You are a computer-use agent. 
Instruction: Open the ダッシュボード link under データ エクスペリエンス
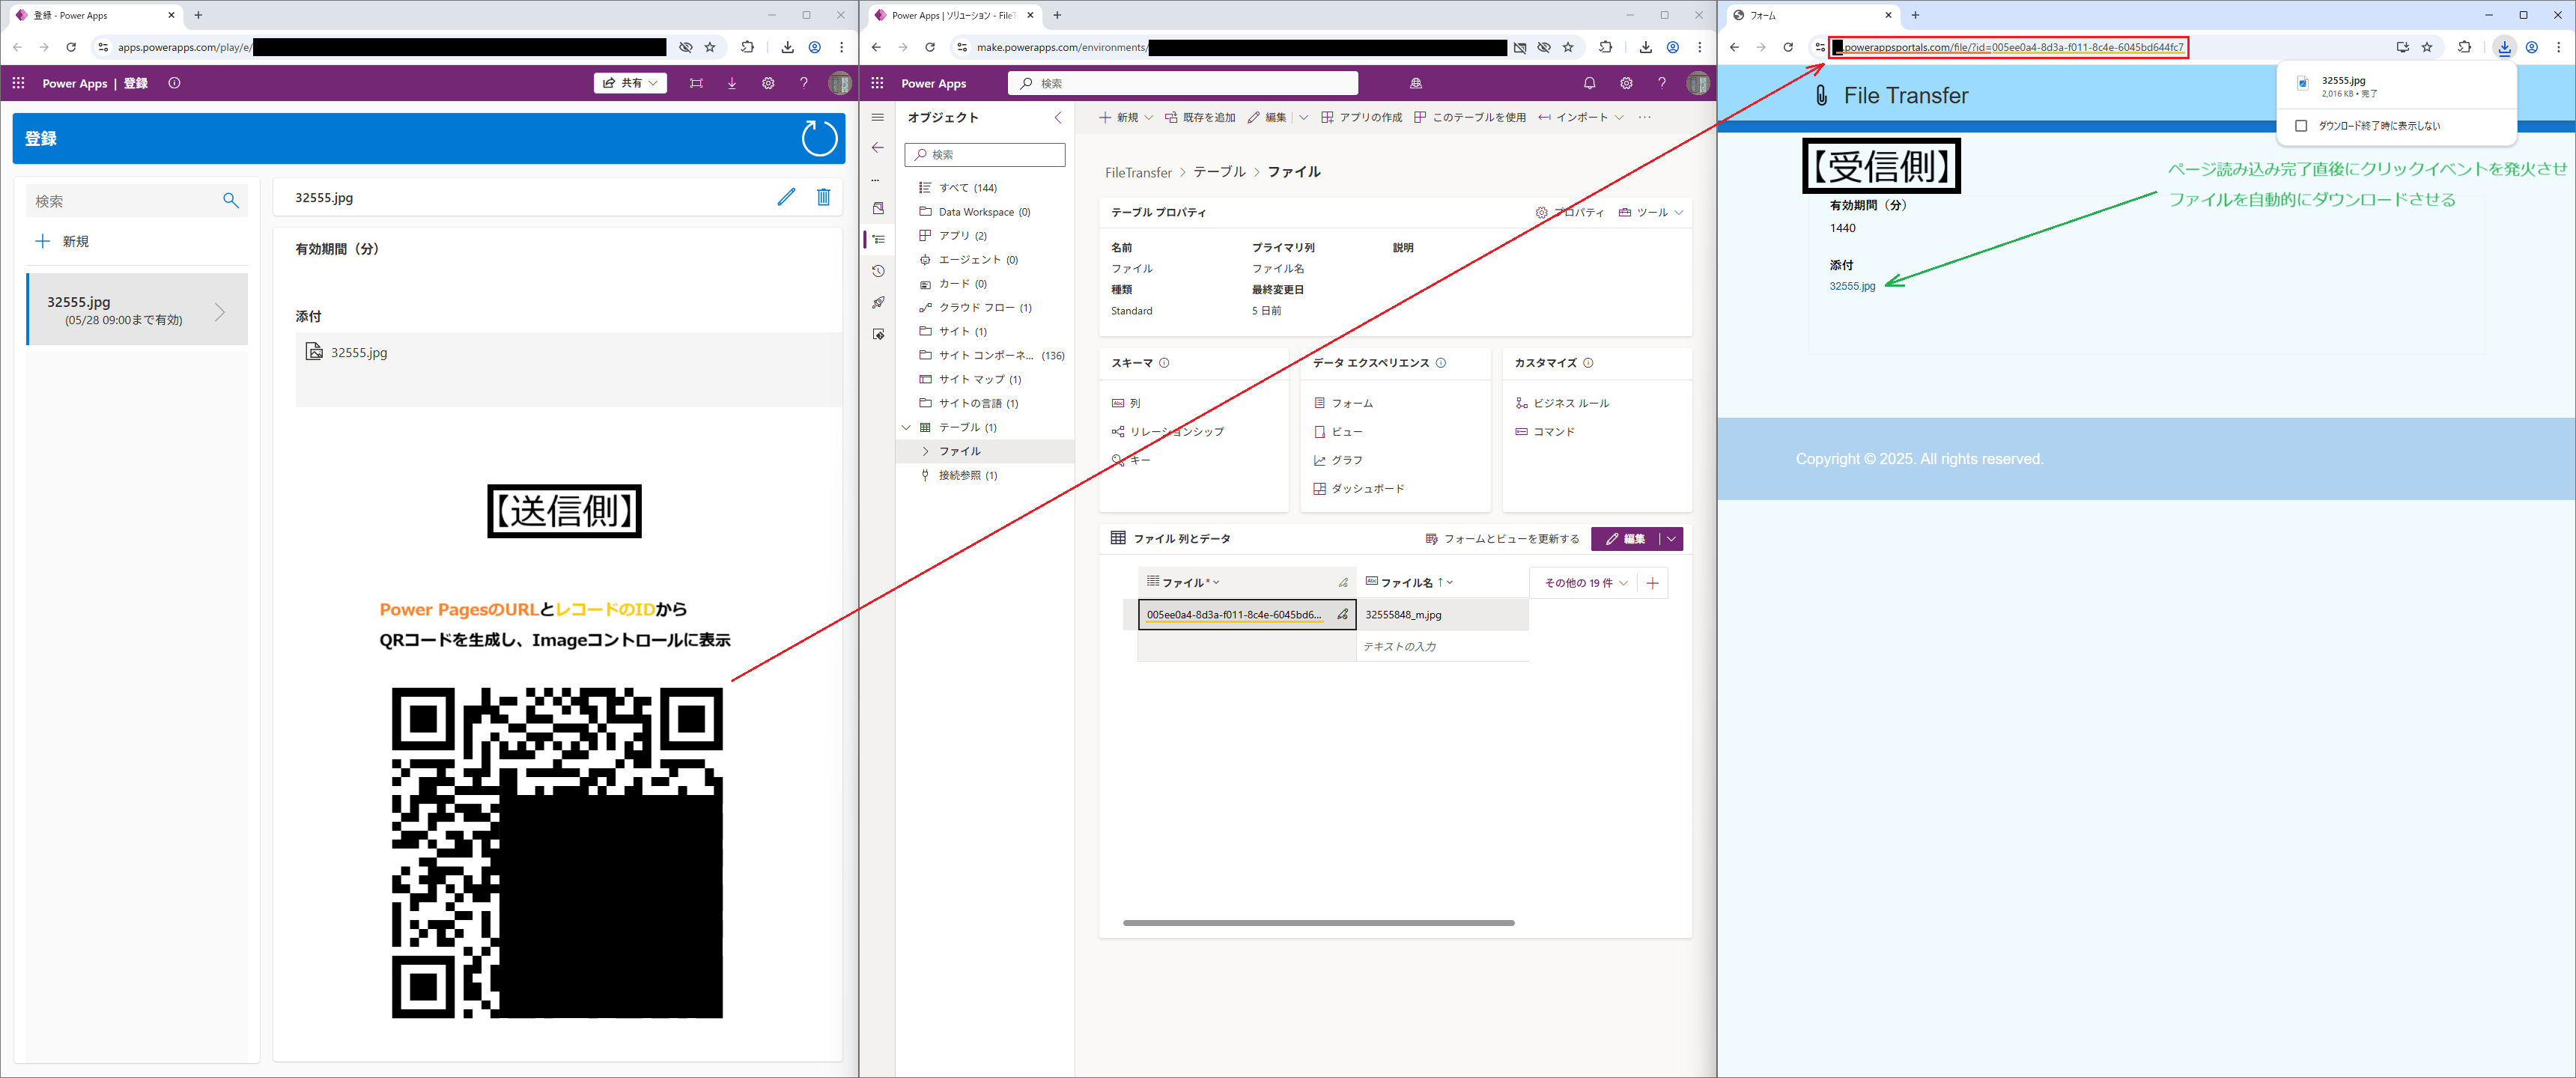pyautogui.click(x=1358, y=488)
